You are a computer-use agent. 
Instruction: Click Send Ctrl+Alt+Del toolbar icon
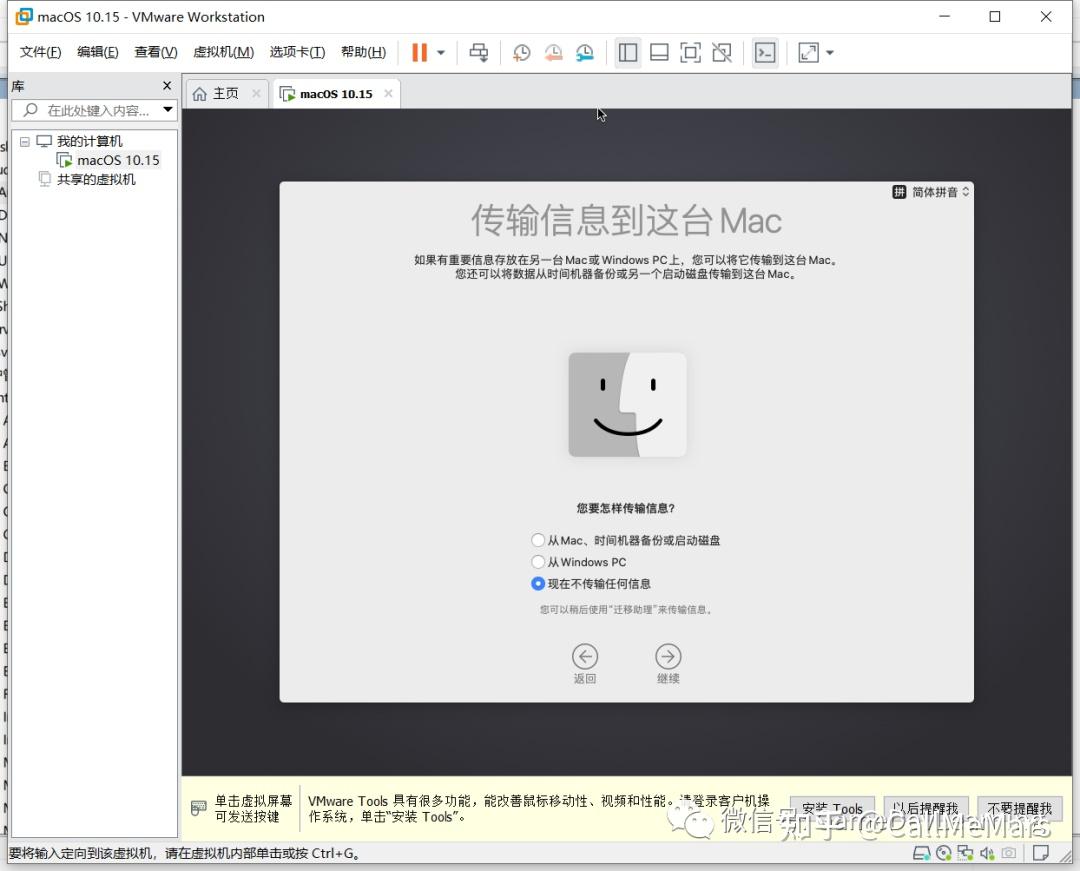[x=479, y=52]
